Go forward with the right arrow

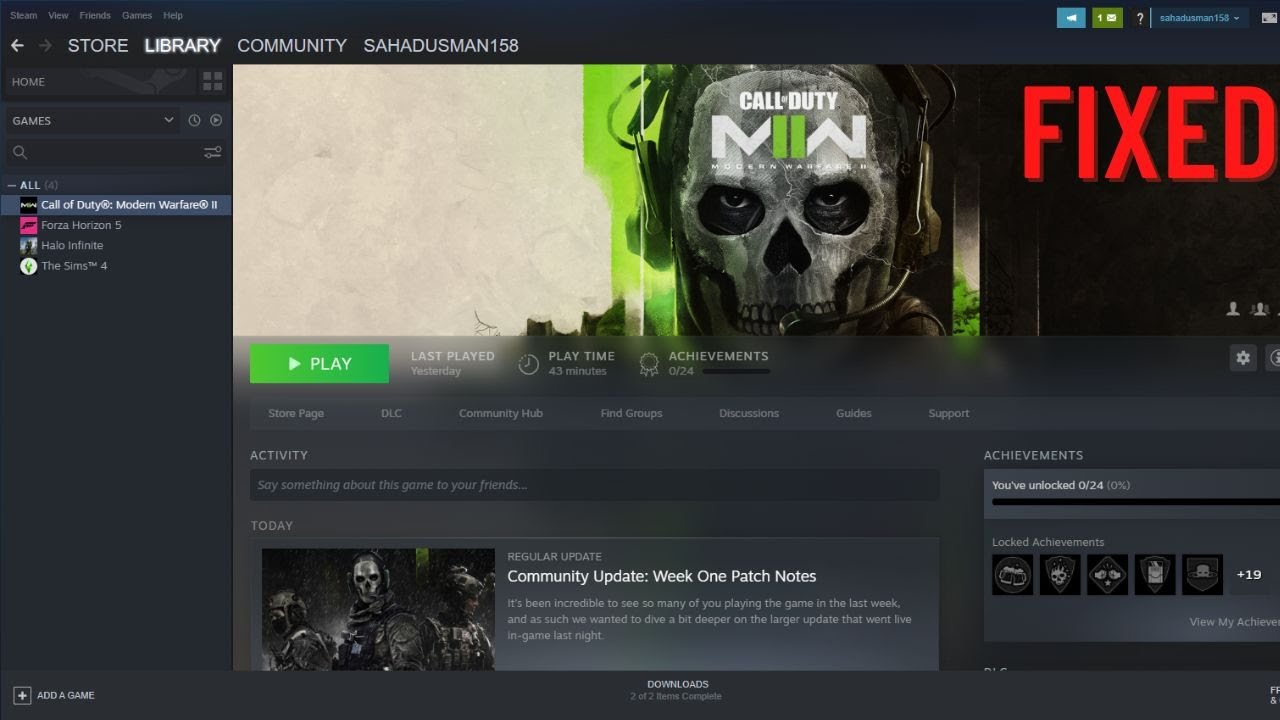[x=45, y=45]
